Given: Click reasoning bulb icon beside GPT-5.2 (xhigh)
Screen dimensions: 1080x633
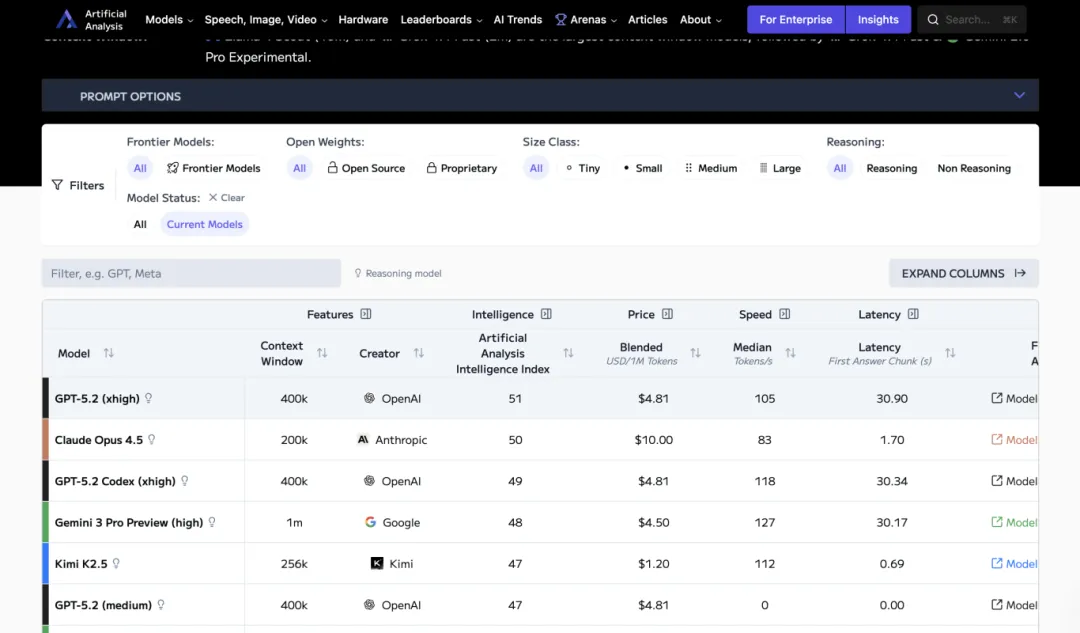Looking at the screenshot, I should tap(149, 397).
